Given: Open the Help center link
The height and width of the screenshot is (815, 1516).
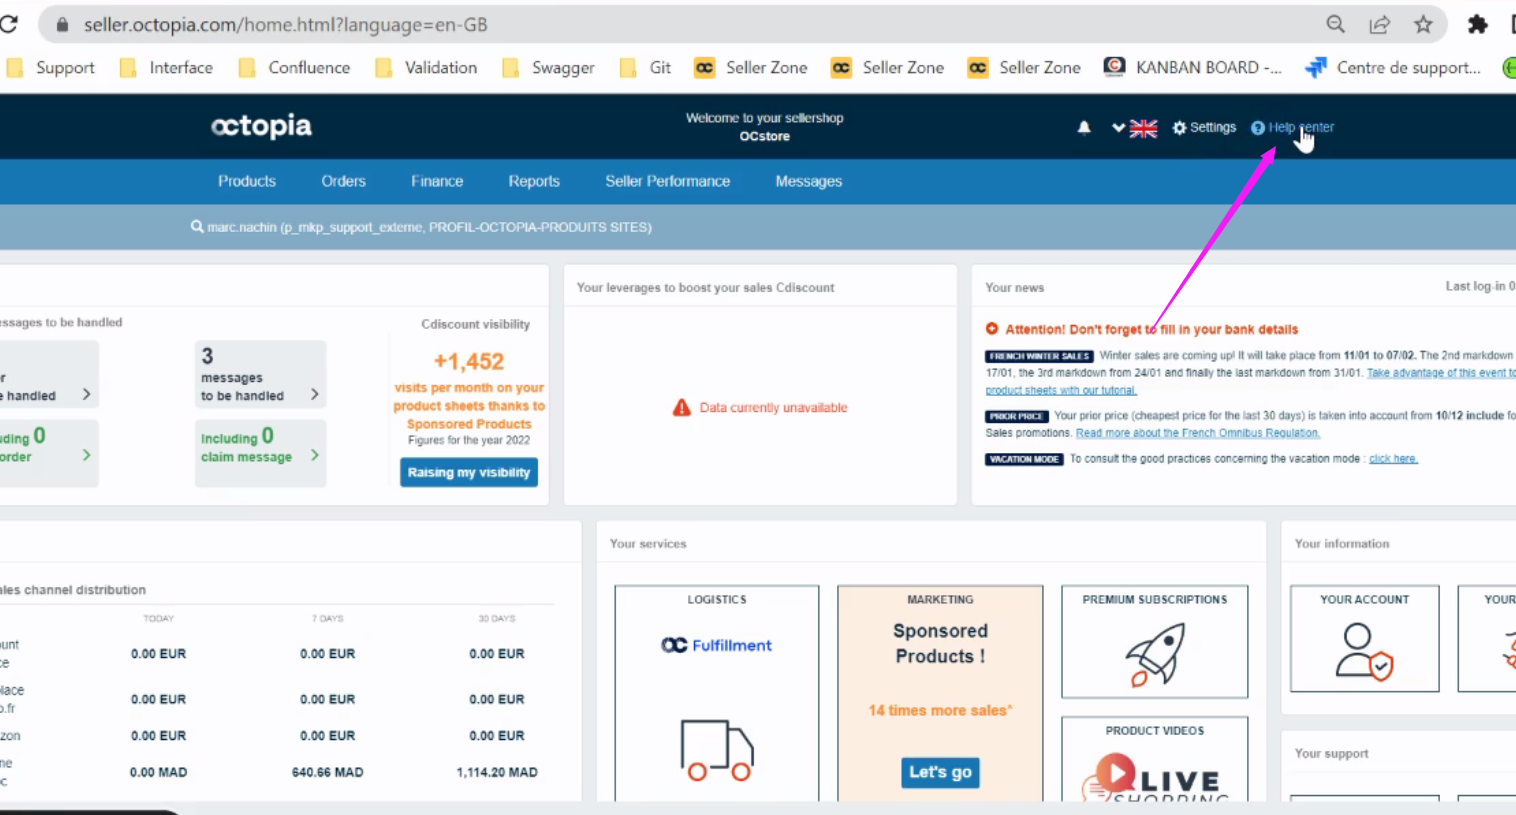Looking at the screenshot, I should pos(1292,127).
